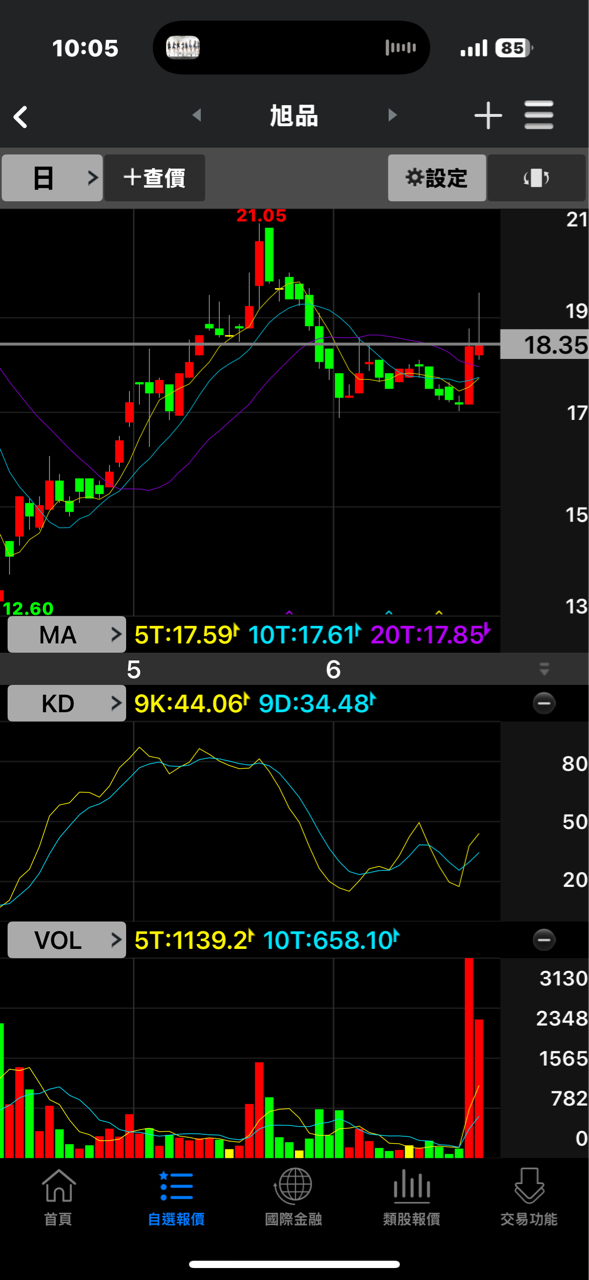Open 交易功能 trading icon
The height and width of the screenshot is (1280, 589).
[529, 1198]
